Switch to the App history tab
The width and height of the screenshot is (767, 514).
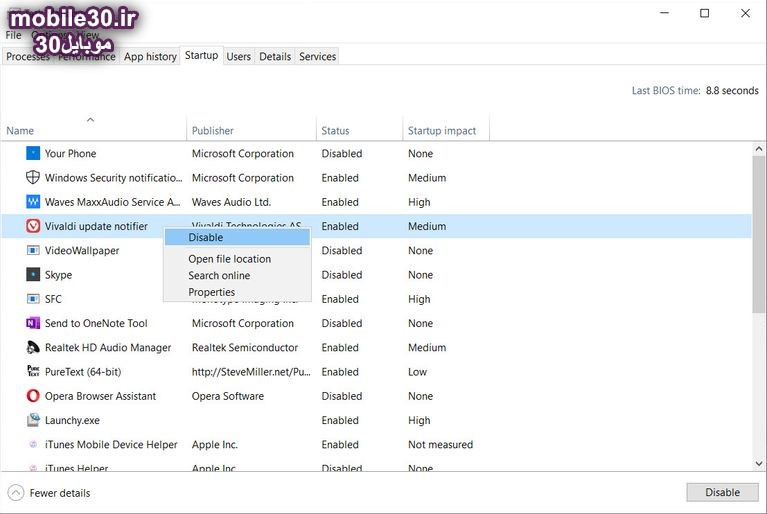(150, 57)
